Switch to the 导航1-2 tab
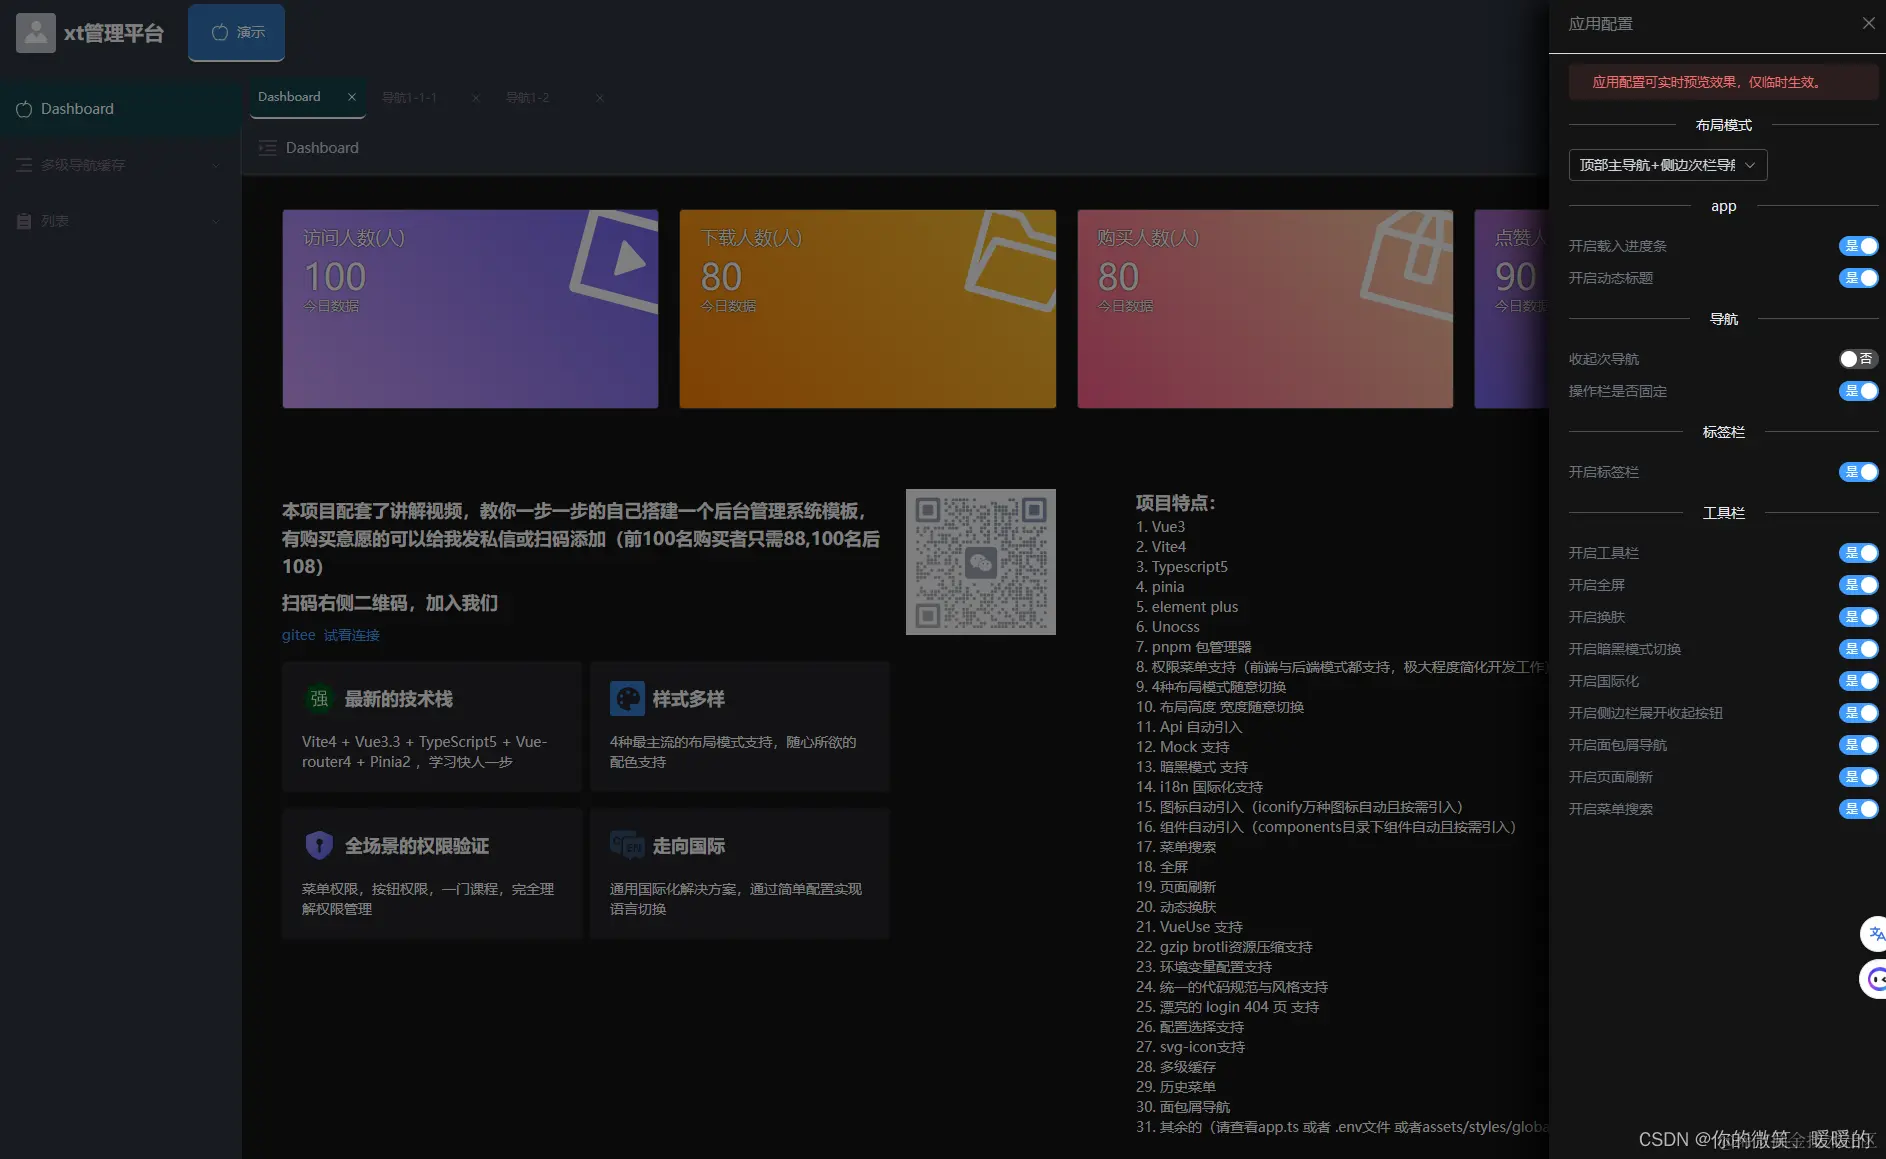The width and height of the screenshot is (1886, 1159). click(527, 98)
